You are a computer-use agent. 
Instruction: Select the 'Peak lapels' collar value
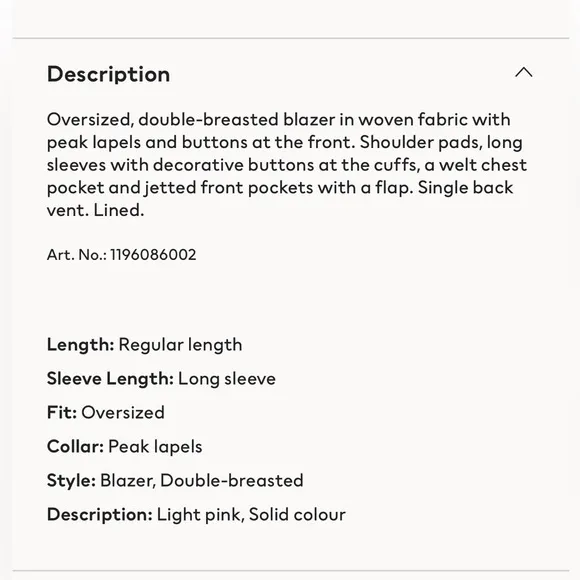pos(155,446)
